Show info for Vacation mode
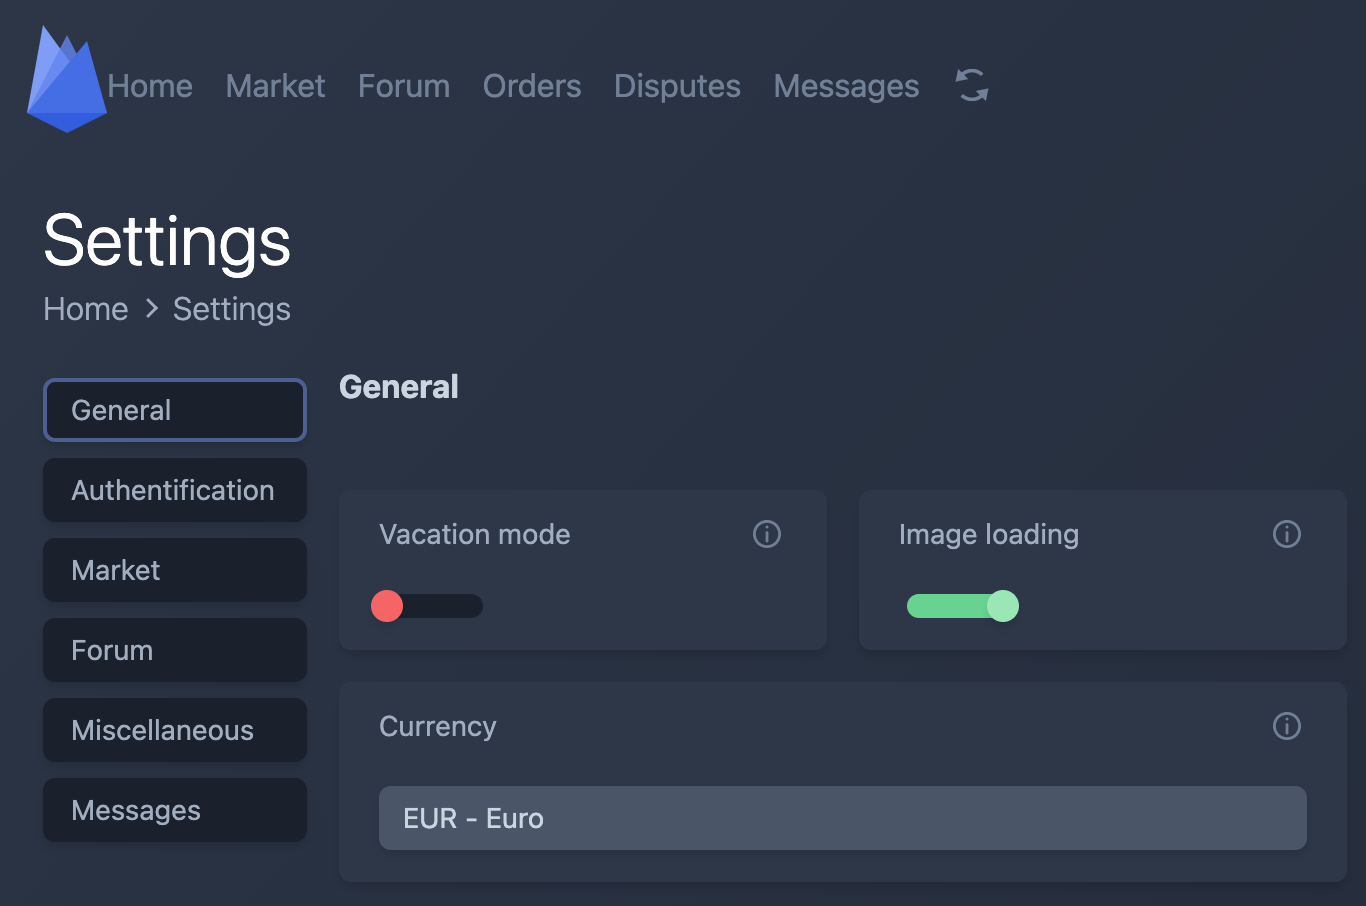 click(767, 535)
